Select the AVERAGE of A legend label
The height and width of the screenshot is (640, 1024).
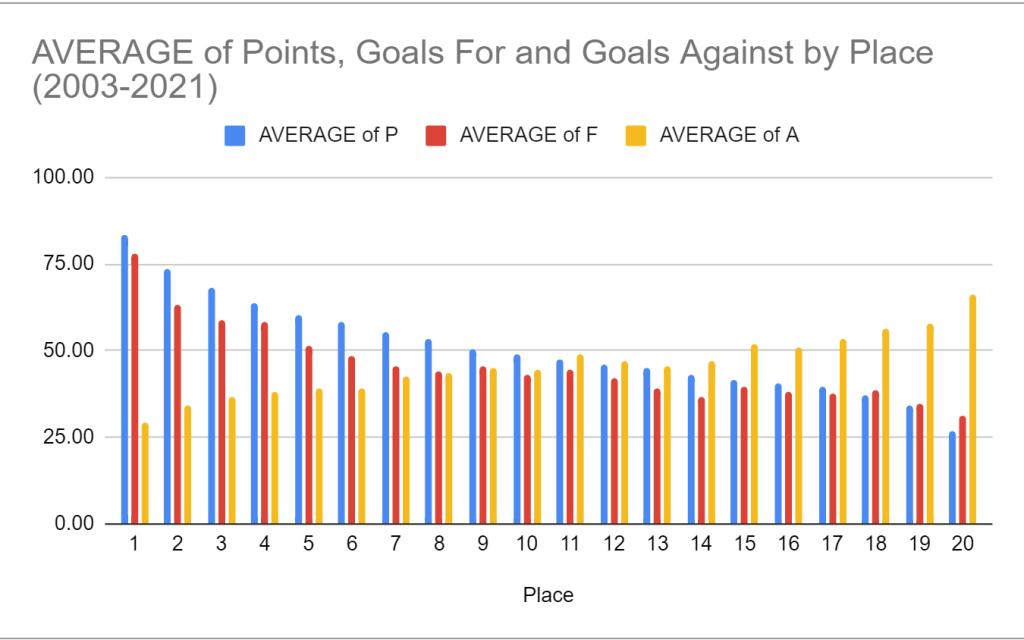(729, 136)
